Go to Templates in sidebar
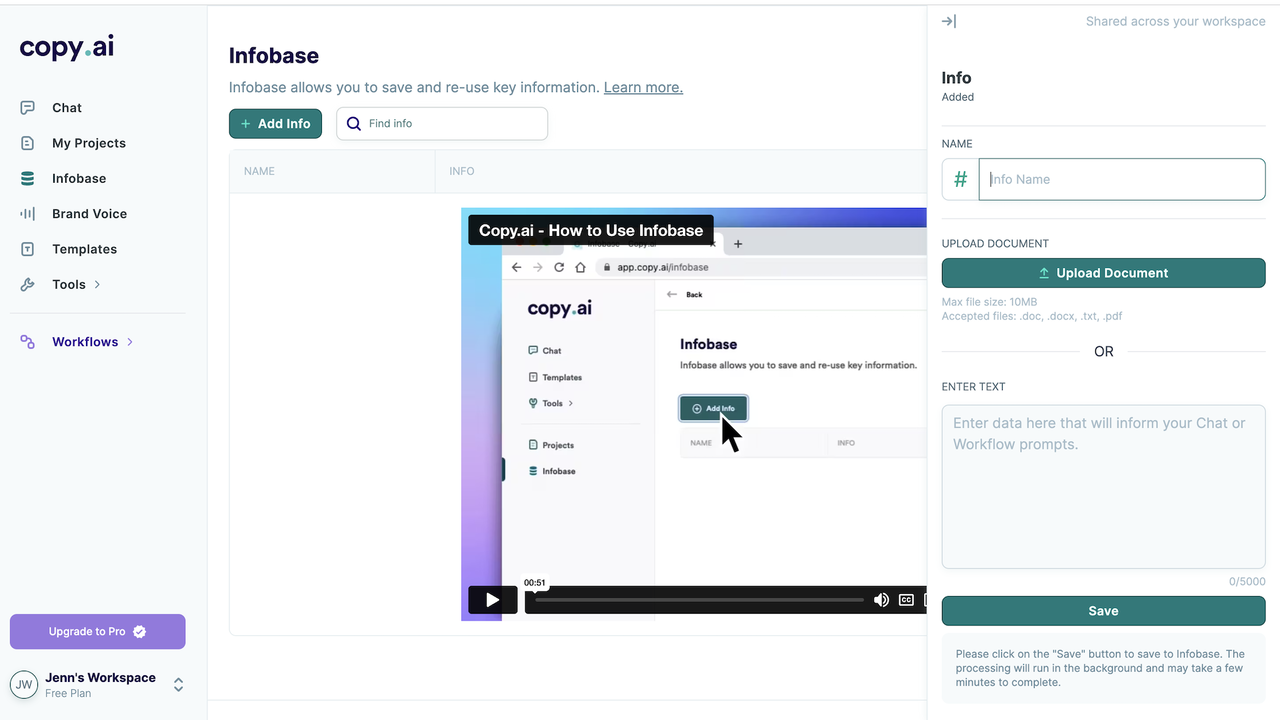Screen dimensions: 1280x720 pos(84,249)
